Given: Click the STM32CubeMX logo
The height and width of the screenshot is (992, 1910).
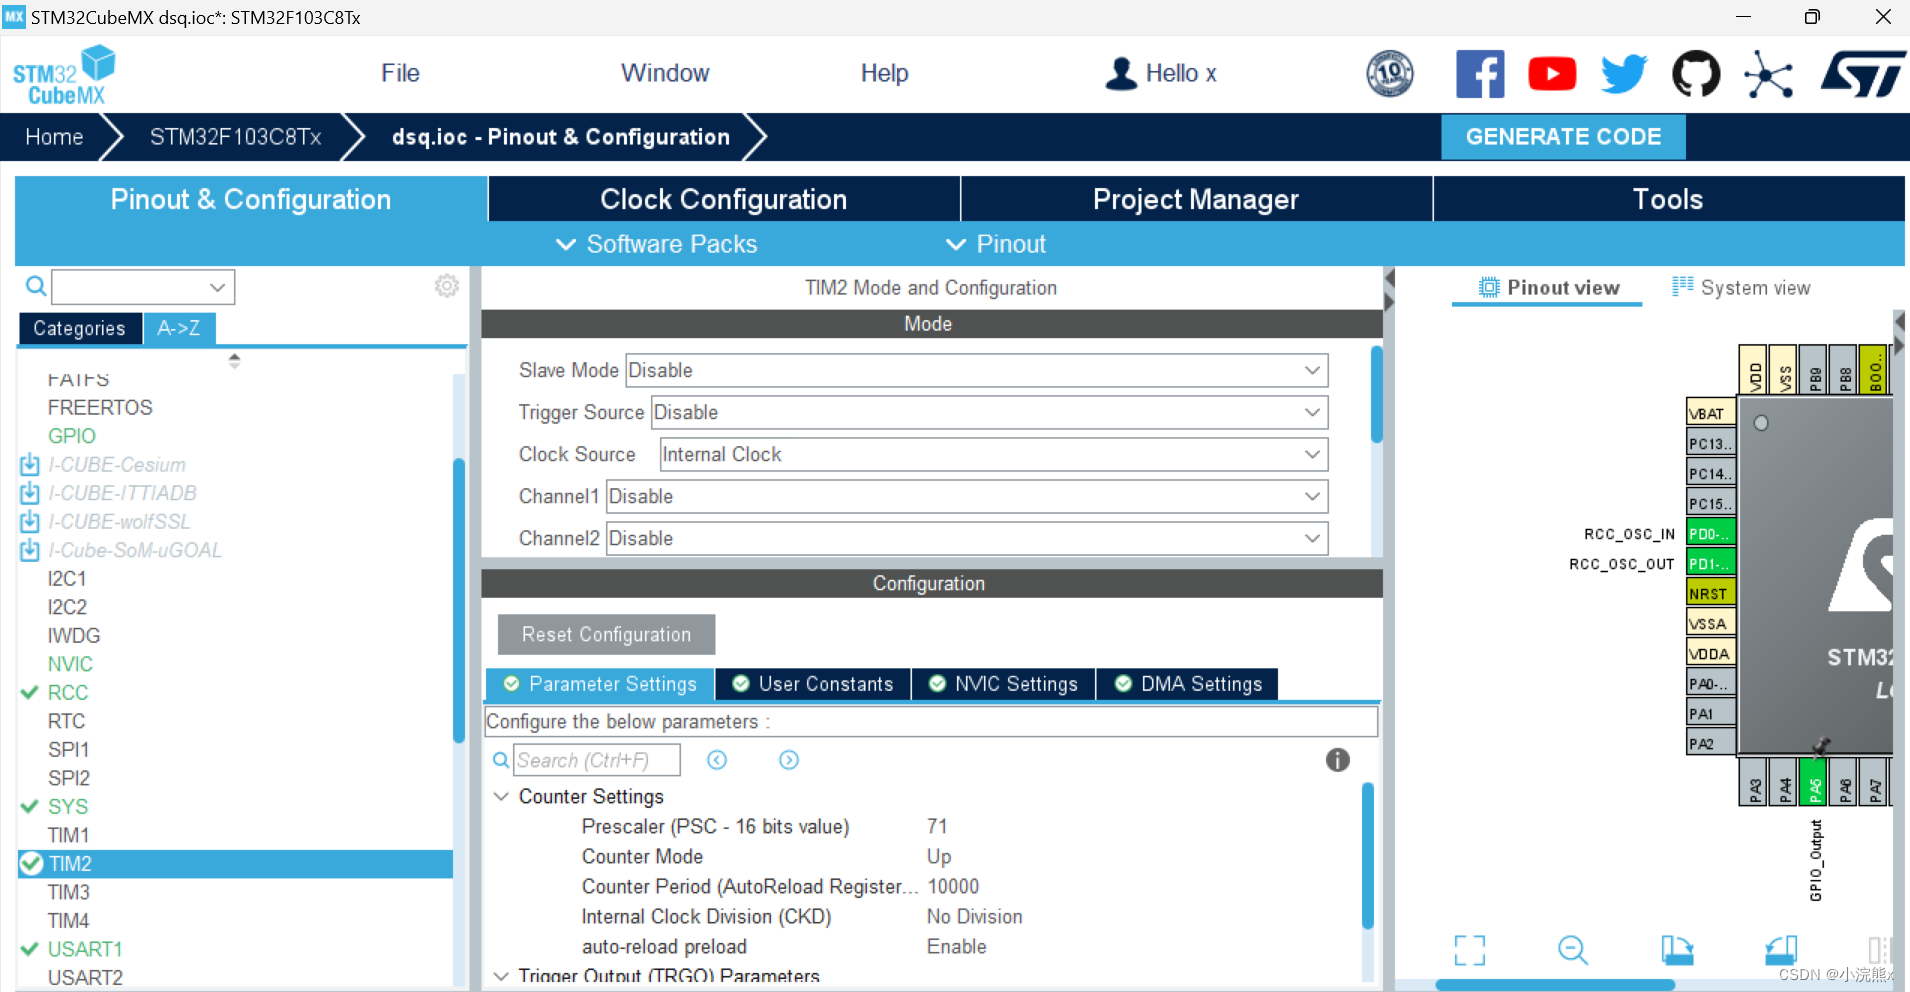Looking at the screenshot, I should click(64, 75).
